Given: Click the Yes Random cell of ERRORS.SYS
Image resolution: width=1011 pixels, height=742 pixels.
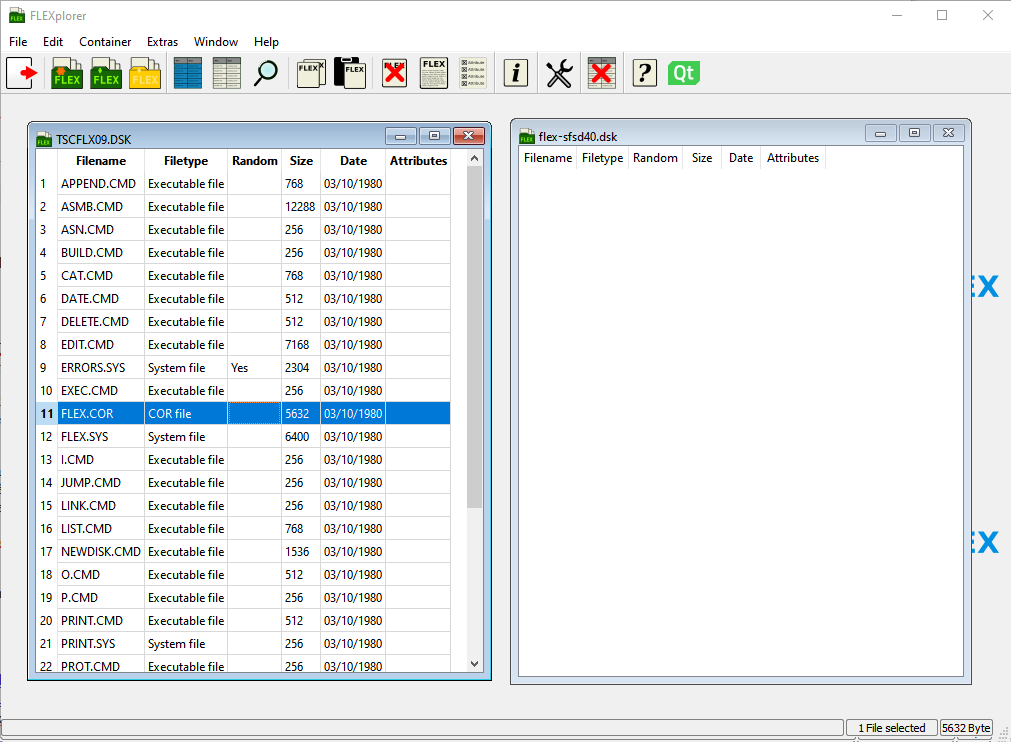Looking at the screenshot, I should pos(254,367).
